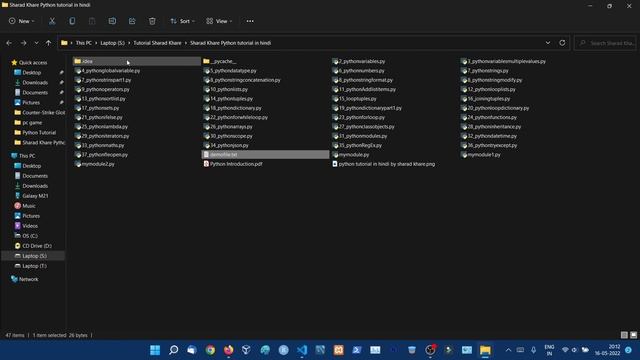Switch to large thumbnails view icon
Viewport: 640px width, 360px height.
tap(633, 335)
